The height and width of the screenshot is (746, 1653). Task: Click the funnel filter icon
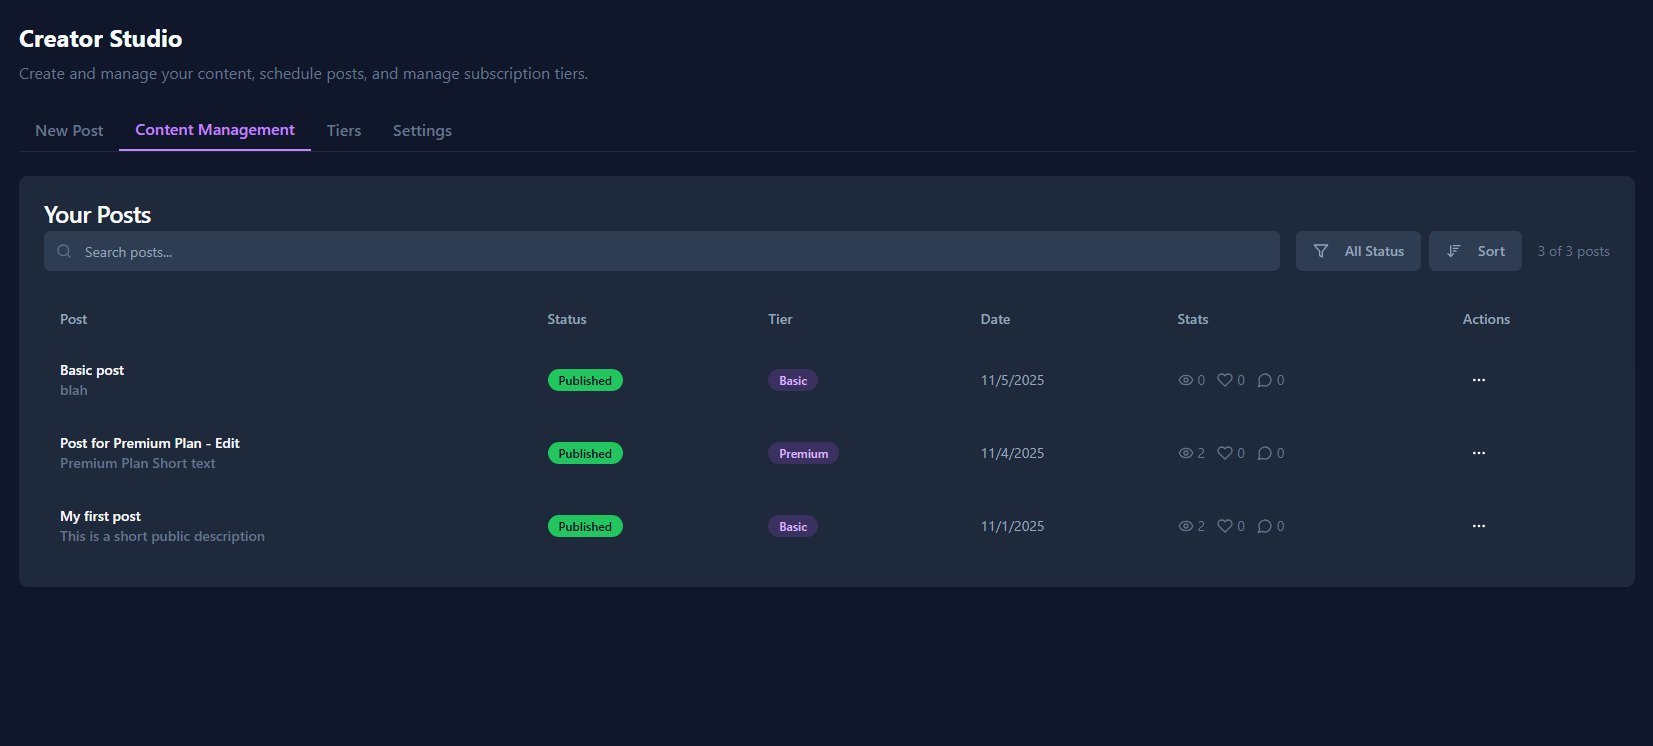coord(1321,251)
